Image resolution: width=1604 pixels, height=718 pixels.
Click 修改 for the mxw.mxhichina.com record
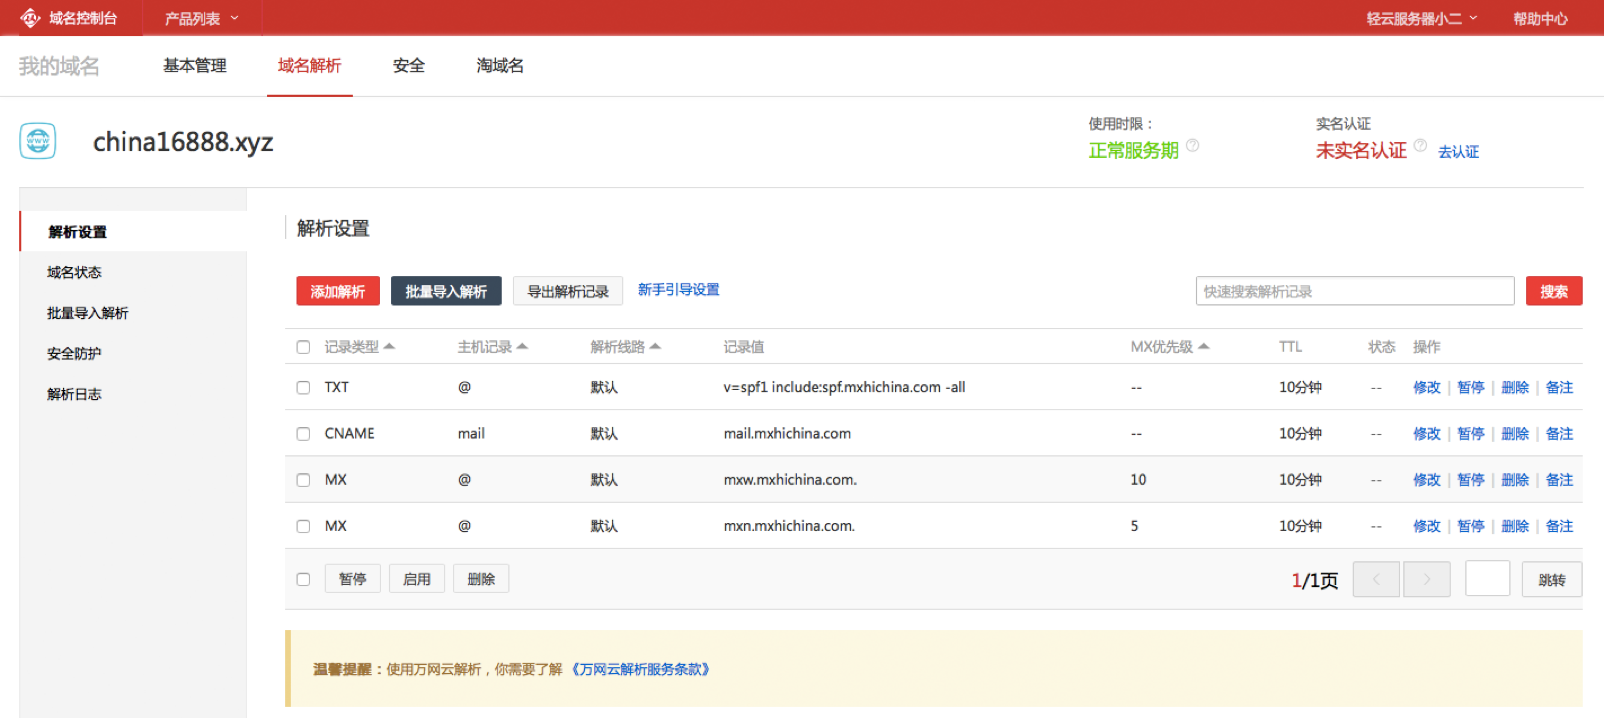[1426, 480]
